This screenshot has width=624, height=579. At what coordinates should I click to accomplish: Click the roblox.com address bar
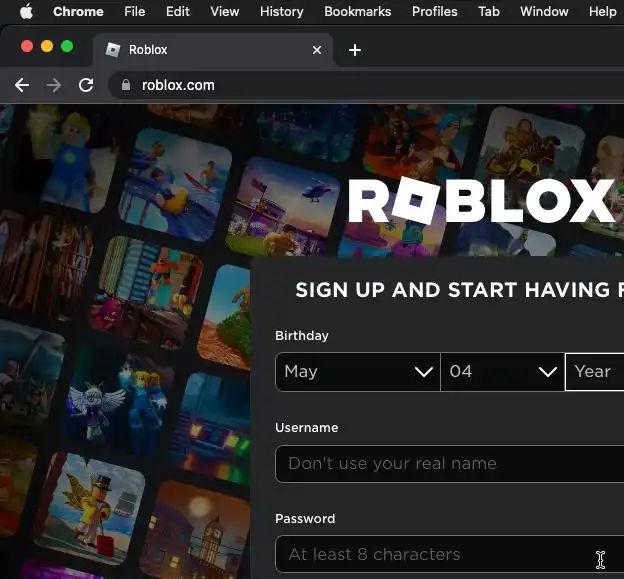point(366,85)
